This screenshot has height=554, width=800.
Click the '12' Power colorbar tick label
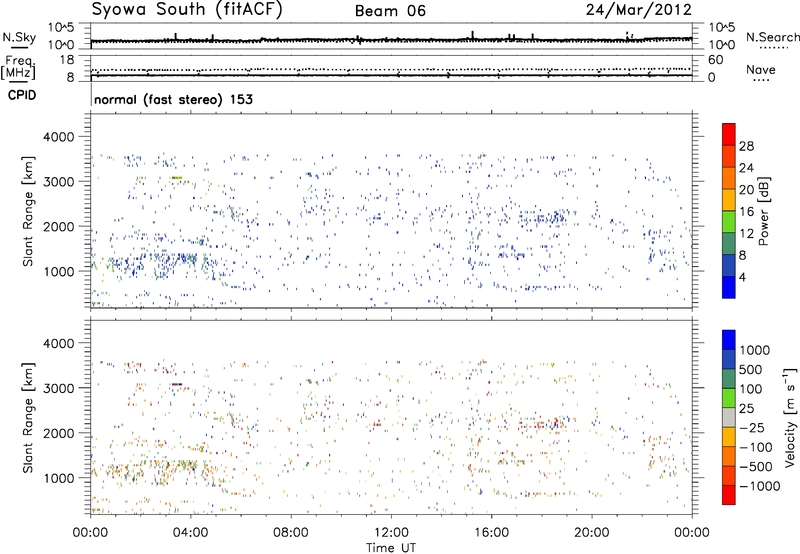[x=746, y=234]
